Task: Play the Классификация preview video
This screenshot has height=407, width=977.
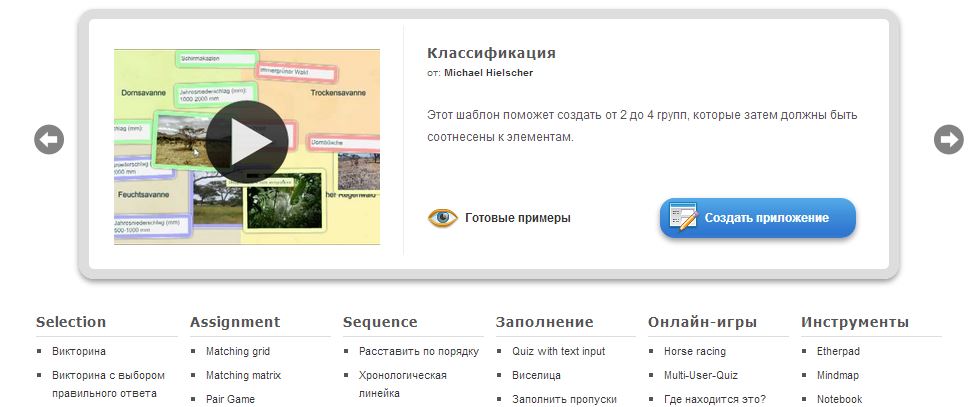Action: point(247,142)
